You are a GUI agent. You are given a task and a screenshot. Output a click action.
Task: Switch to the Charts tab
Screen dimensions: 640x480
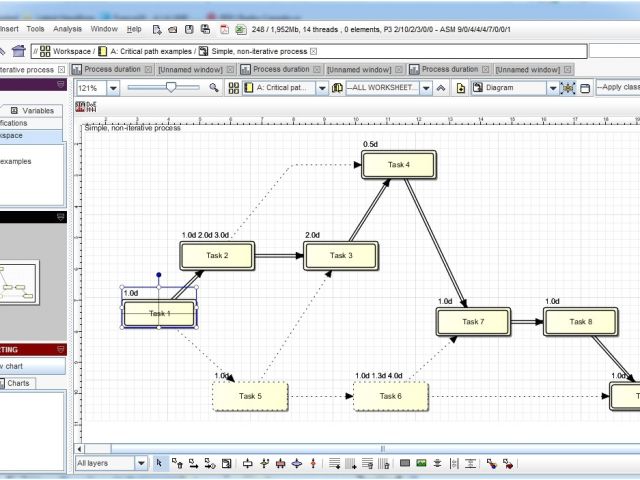click(19, 383)
